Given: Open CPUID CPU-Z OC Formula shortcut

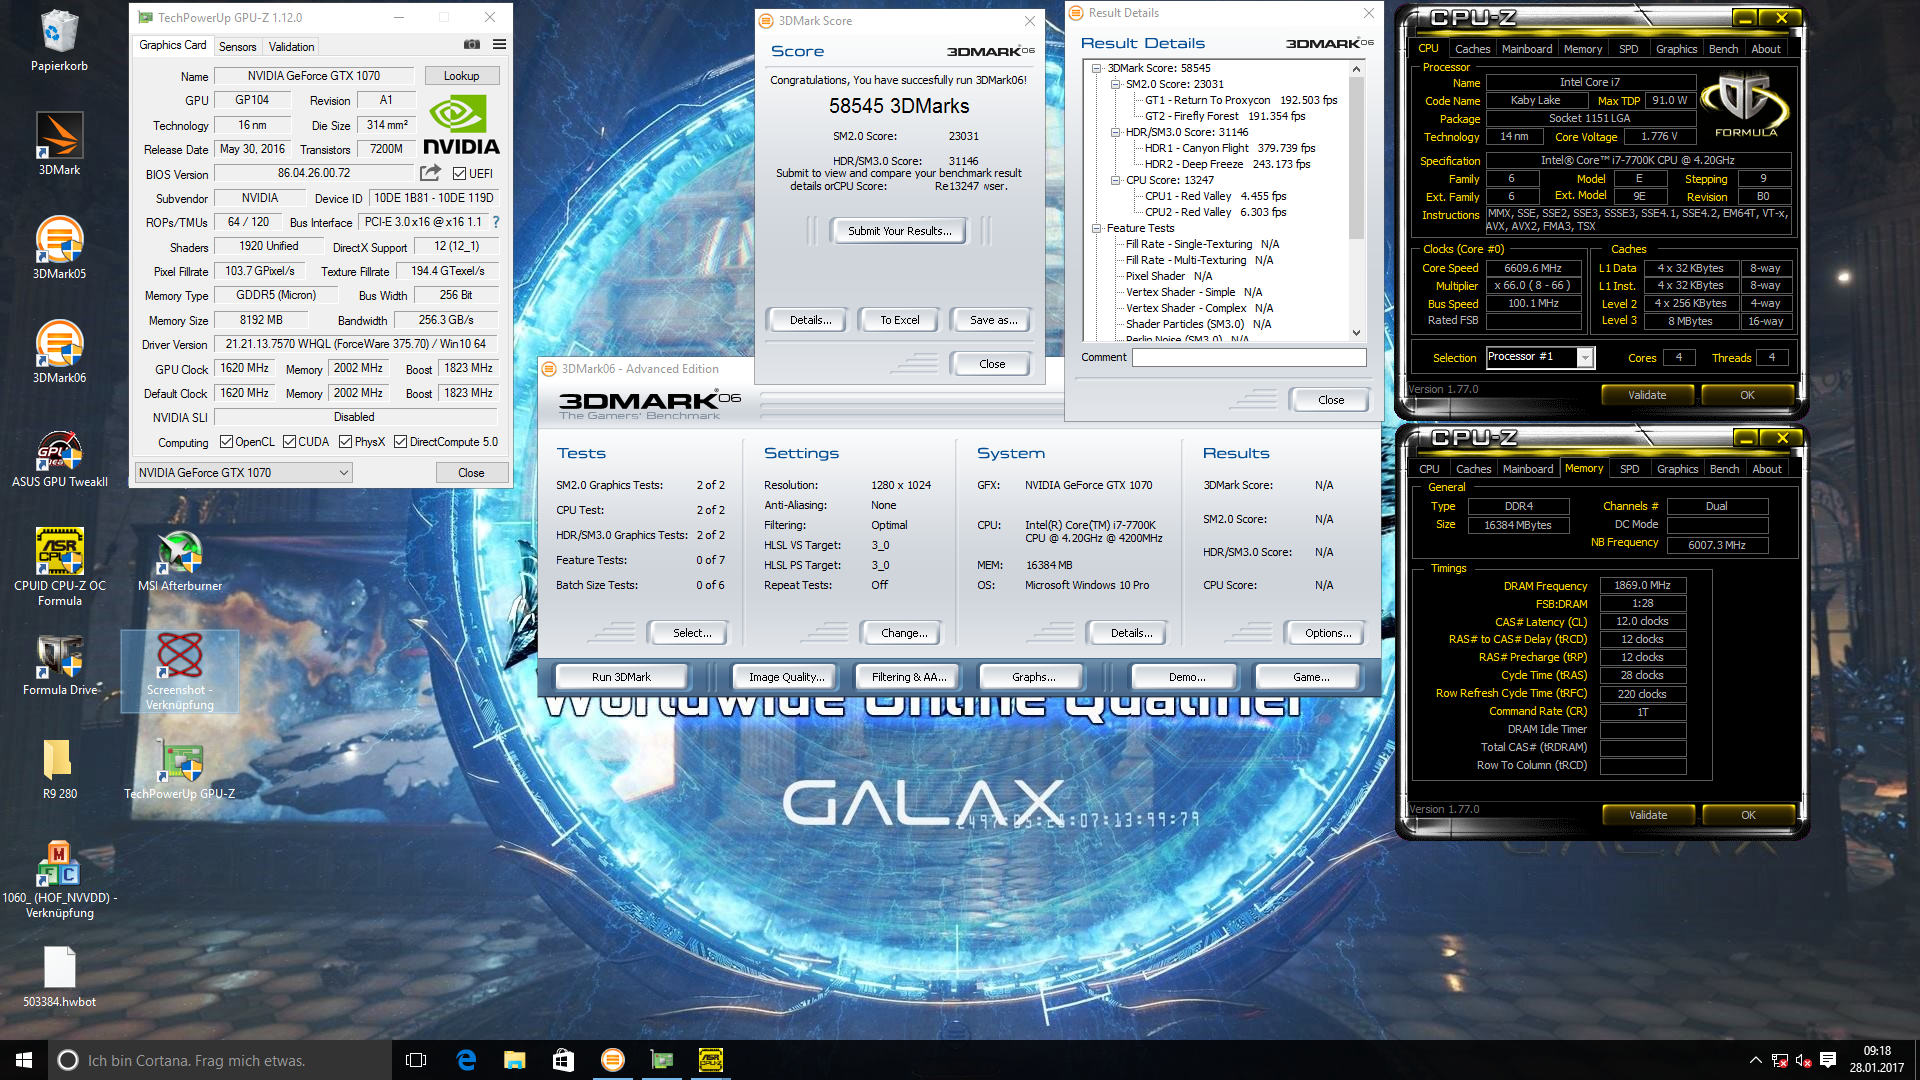Looking at the screenshot, I should pyautogui.click(x=59, y=566).
